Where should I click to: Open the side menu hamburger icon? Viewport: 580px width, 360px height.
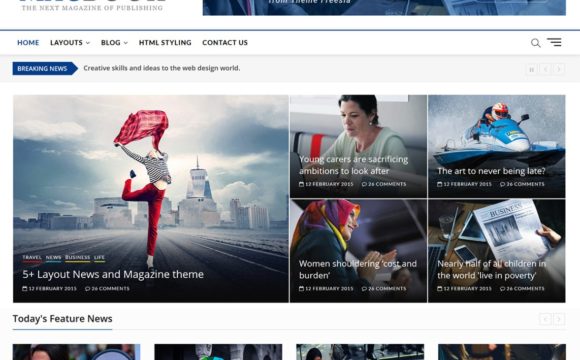[554, 42]
